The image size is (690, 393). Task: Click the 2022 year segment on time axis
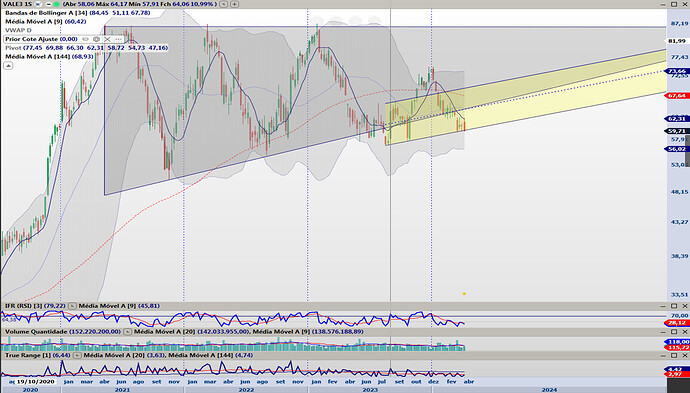[246, 389]
